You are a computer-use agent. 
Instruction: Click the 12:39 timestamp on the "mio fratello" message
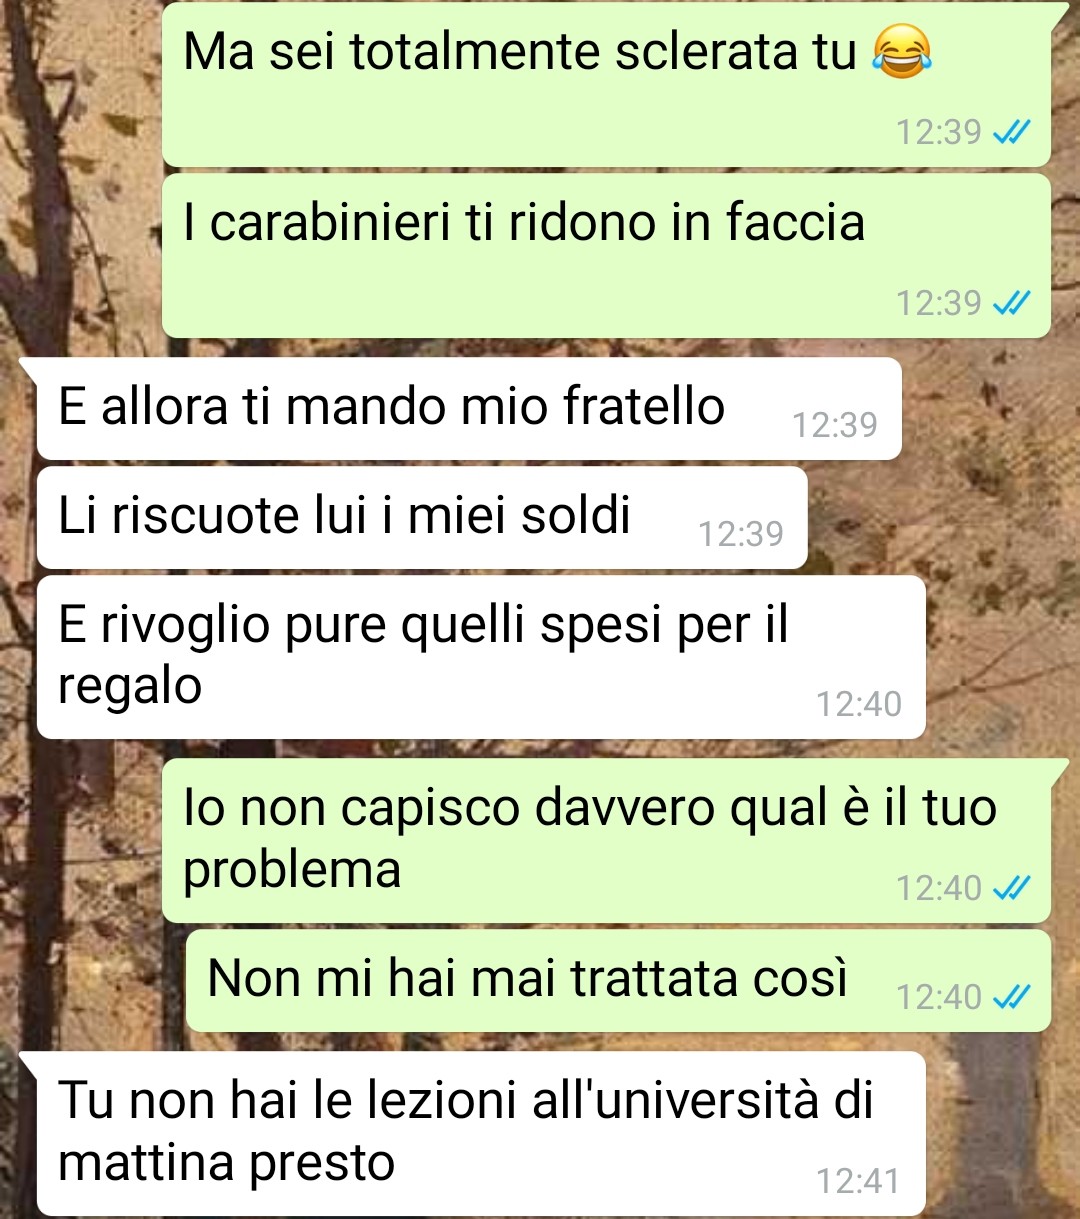(x=834, y=425)
